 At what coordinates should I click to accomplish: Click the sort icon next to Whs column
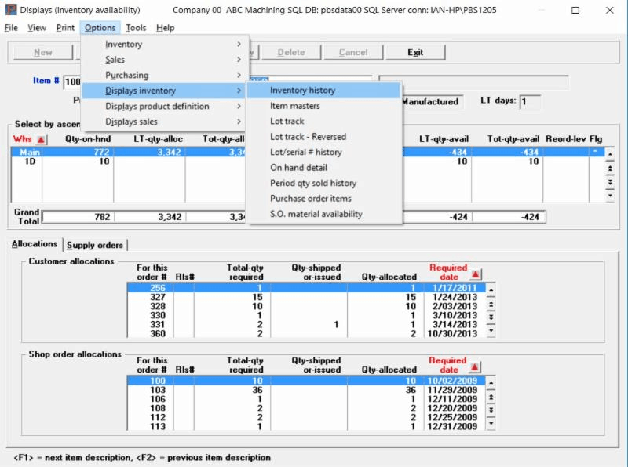coord(41,140)
